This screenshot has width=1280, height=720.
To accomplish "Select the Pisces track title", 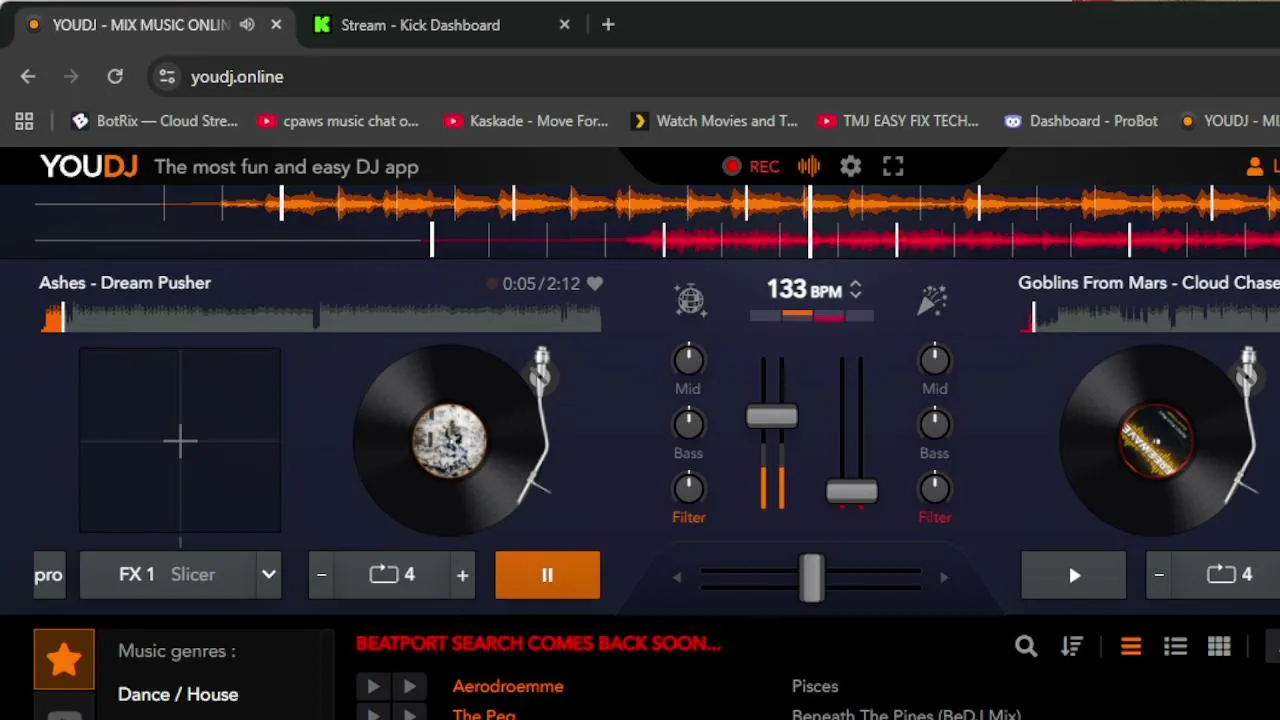I will 815,687.
